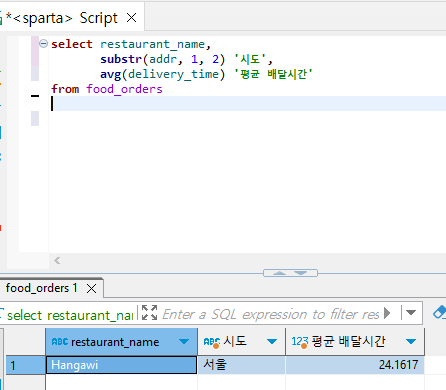
Task: Collapse the select statement fold marker
Action: [x=43, y=43]
